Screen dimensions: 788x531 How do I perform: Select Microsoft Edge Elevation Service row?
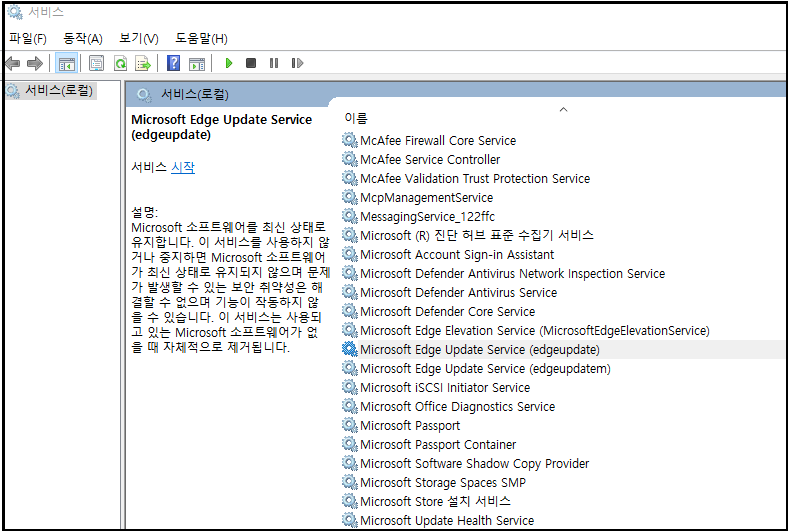535,331
